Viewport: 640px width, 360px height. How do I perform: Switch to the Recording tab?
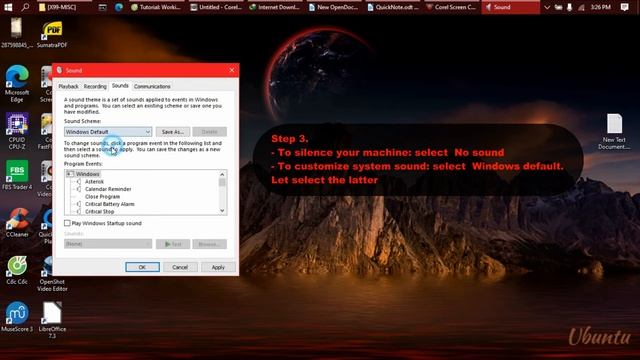pyautogui.click(x=95, y=87)
